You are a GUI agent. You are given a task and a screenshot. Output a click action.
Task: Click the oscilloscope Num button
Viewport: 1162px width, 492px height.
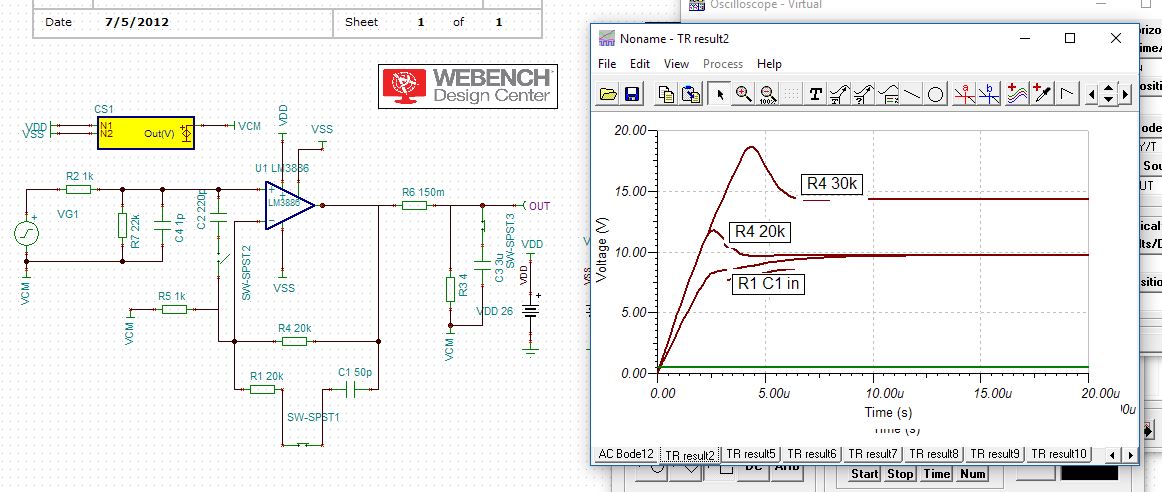click(973, 473)
